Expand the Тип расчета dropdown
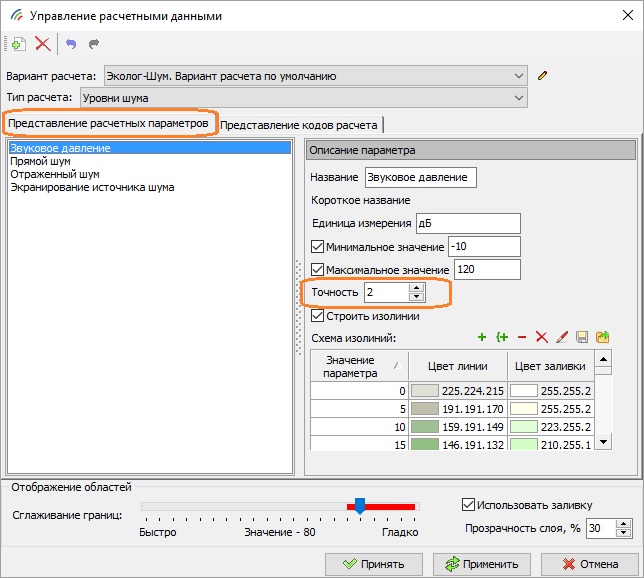Viewport: 644px width, 578px height. click(517, 97)
